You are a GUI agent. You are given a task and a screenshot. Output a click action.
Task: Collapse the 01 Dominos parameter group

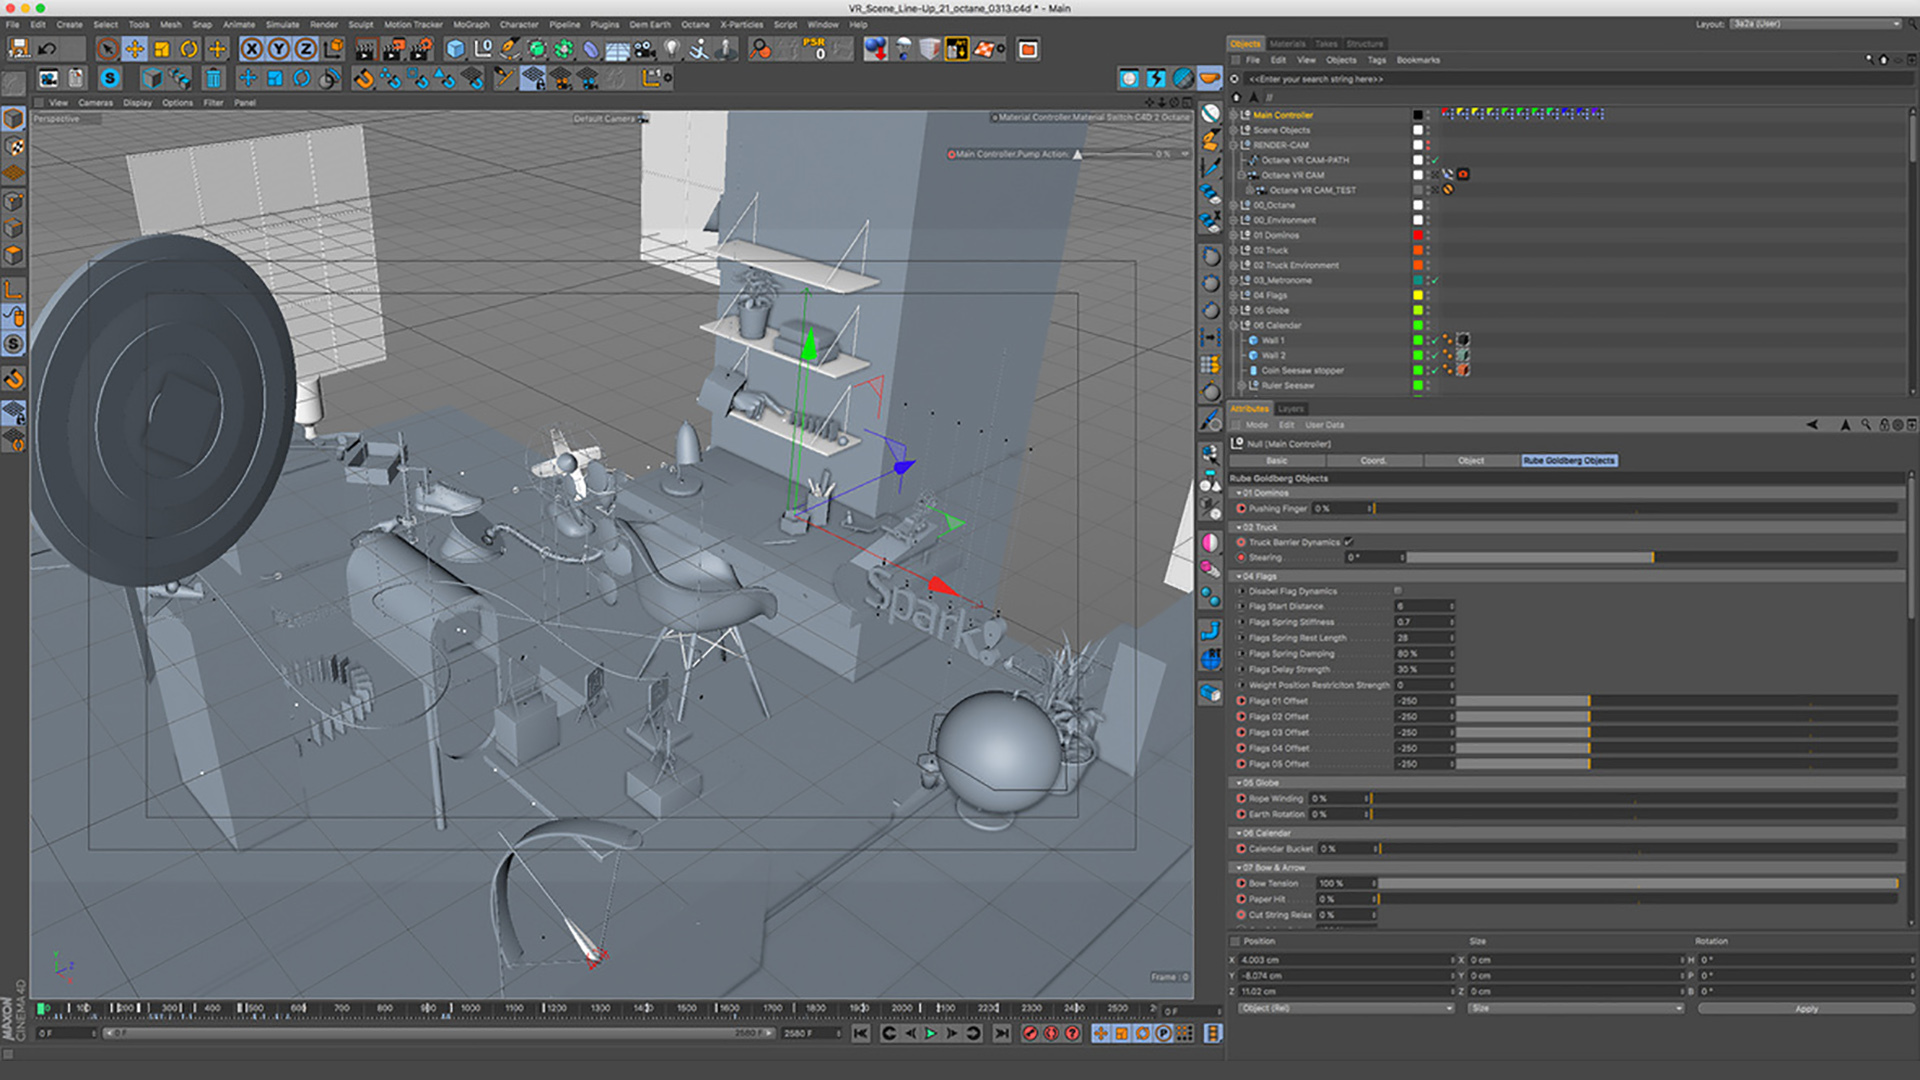(1239, 493)
